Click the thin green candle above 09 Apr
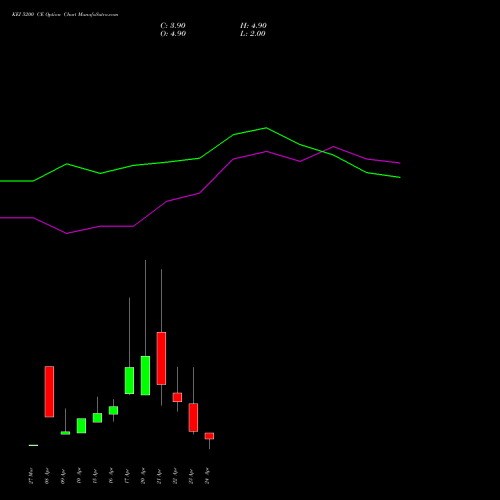Image resolution: width=500 pixels, height=500 pixels. 65,433
